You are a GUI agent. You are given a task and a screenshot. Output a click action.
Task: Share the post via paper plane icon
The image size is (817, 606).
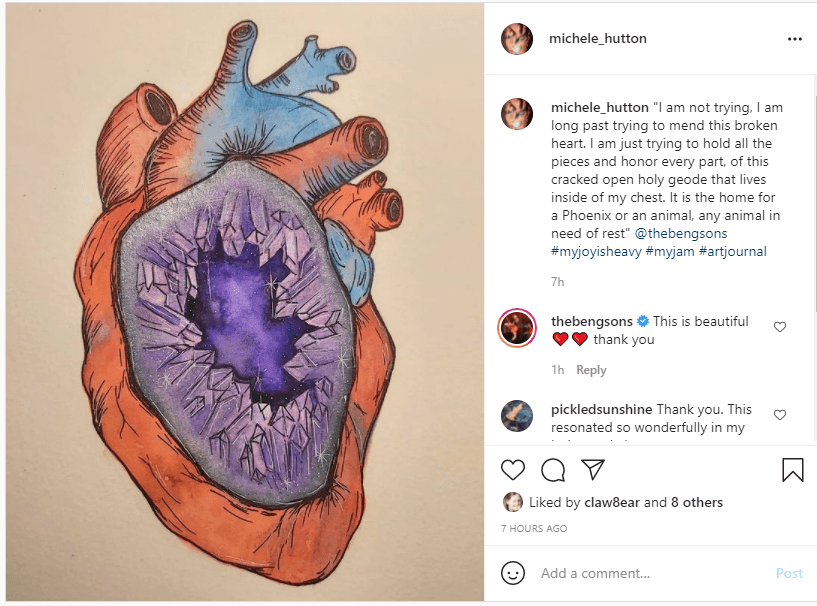(x=593, y=470)
